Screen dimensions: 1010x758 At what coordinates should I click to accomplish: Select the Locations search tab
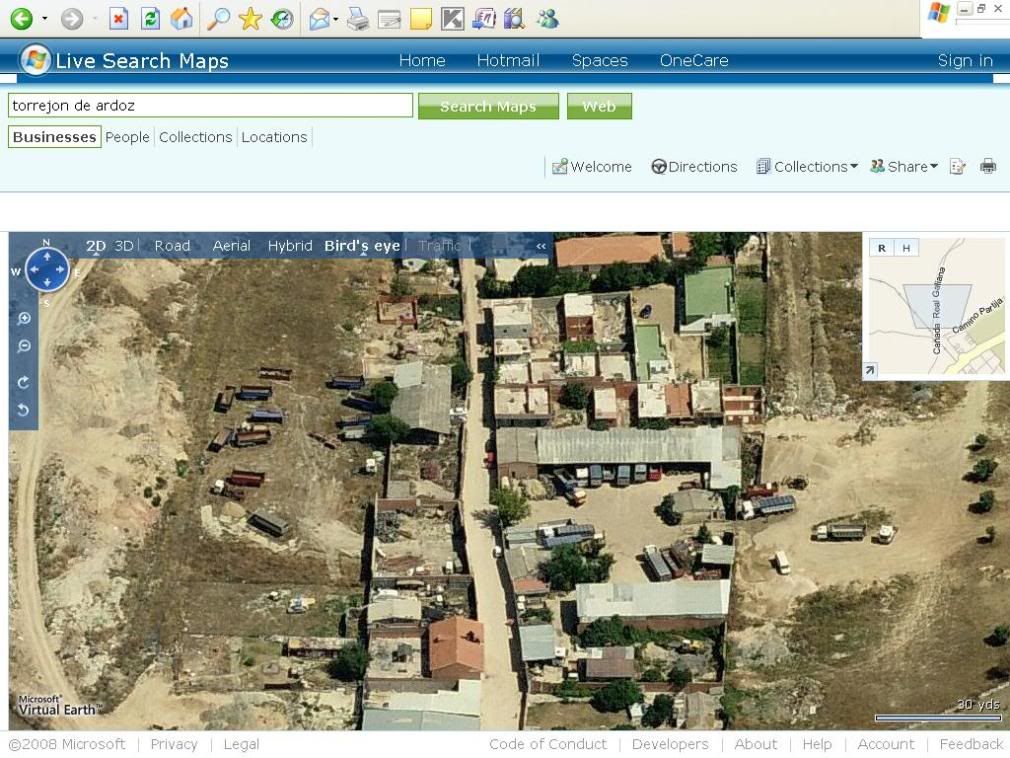tap(274, 137)
